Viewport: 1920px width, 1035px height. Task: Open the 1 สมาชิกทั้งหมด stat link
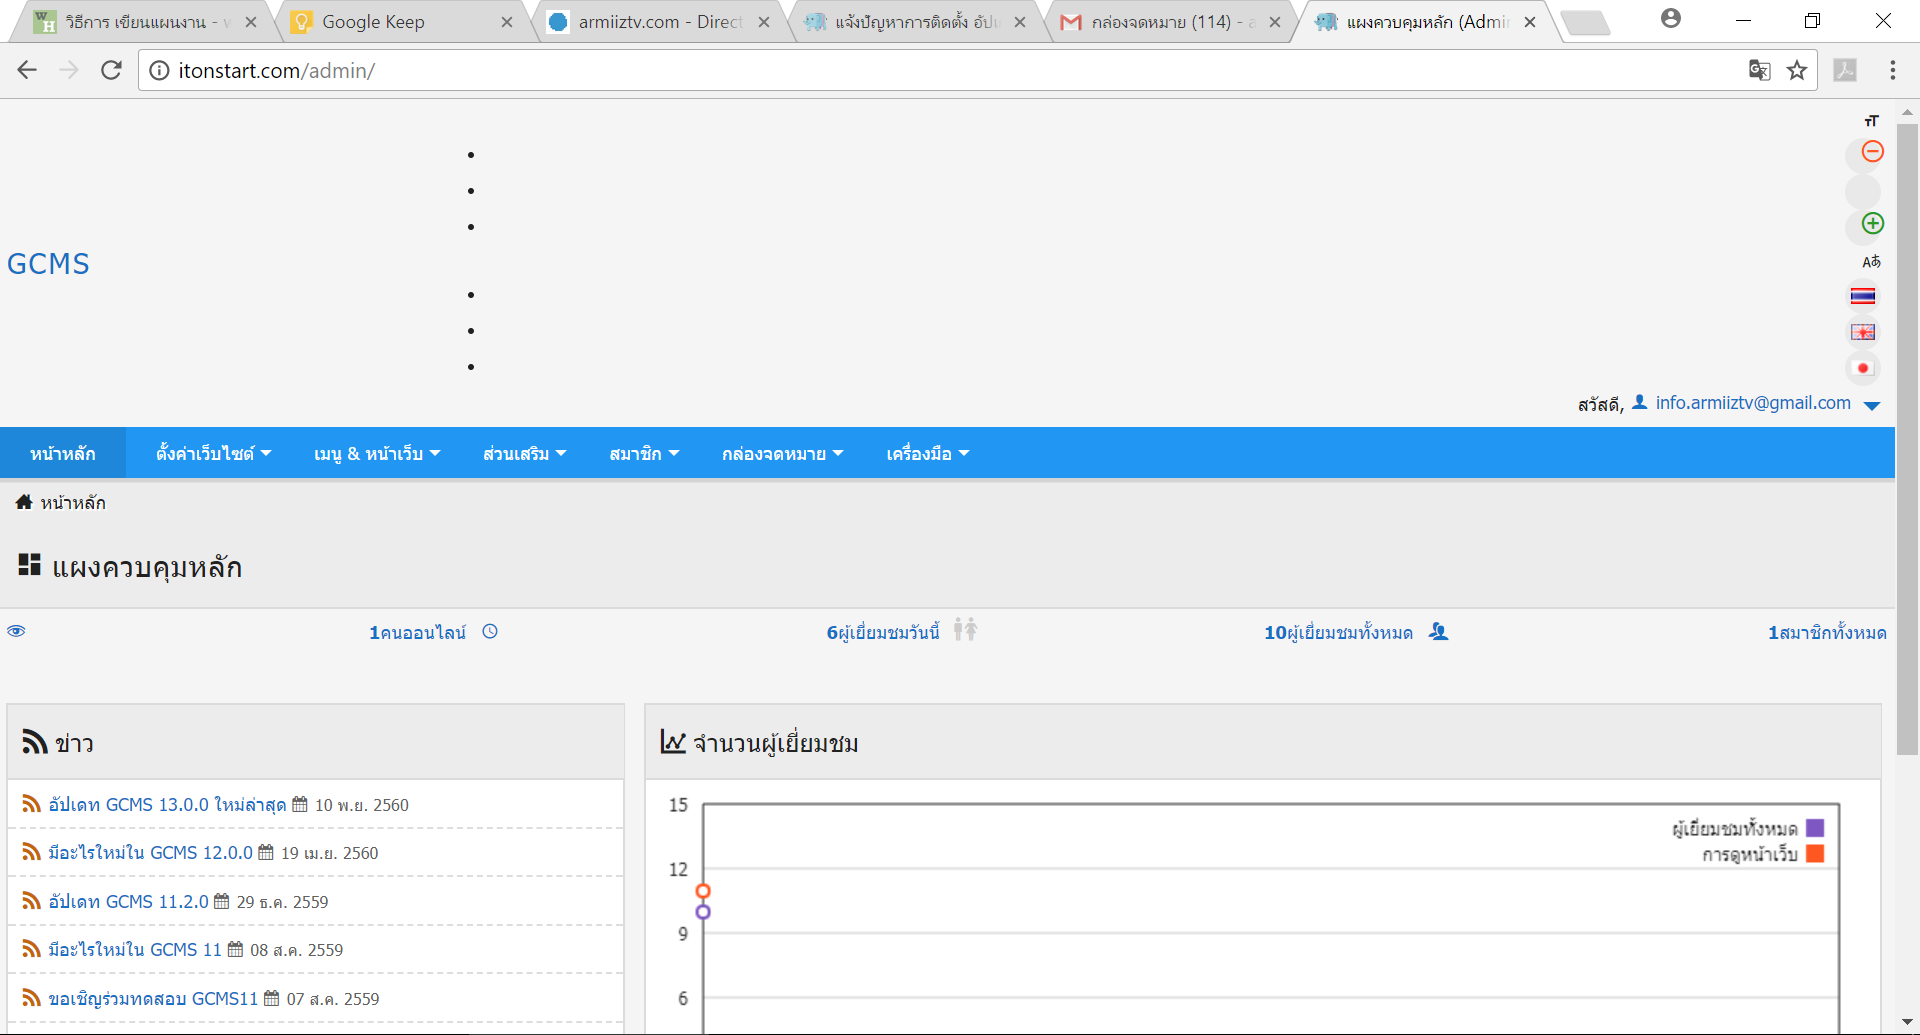point(1827,632)
